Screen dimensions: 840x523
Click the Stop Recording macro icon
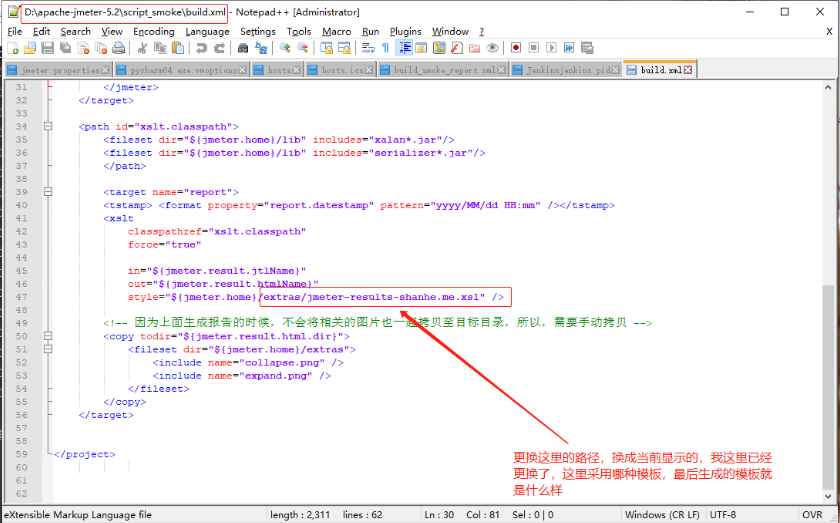tap(534, 48)
